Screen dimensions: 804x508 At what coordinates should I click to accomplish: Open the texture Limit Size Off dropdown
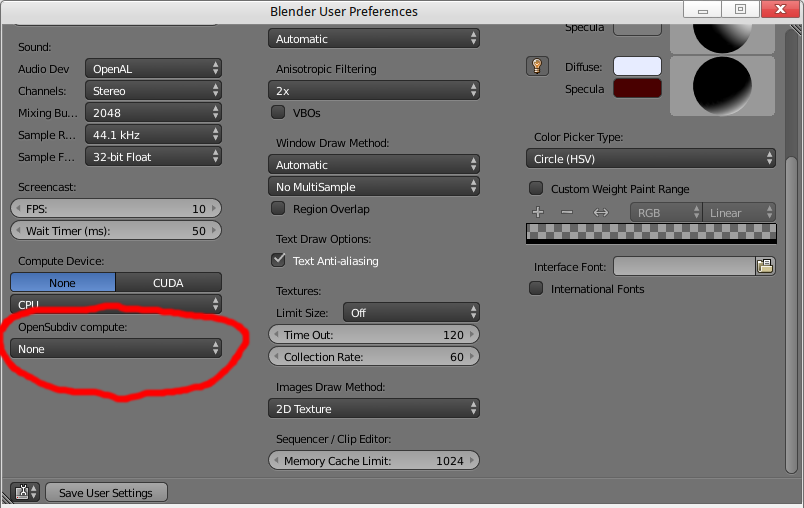[x=411, y=312]
